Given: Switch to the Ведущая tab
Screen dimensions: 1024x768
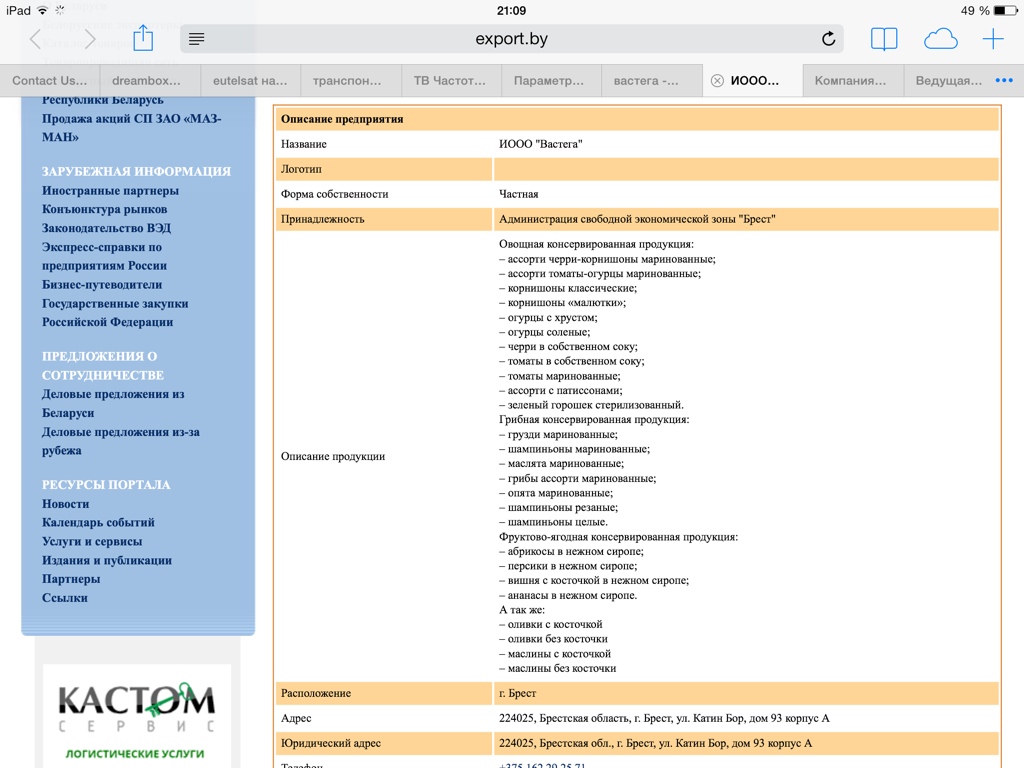Looking at the screenshot, I should point(948,81).
